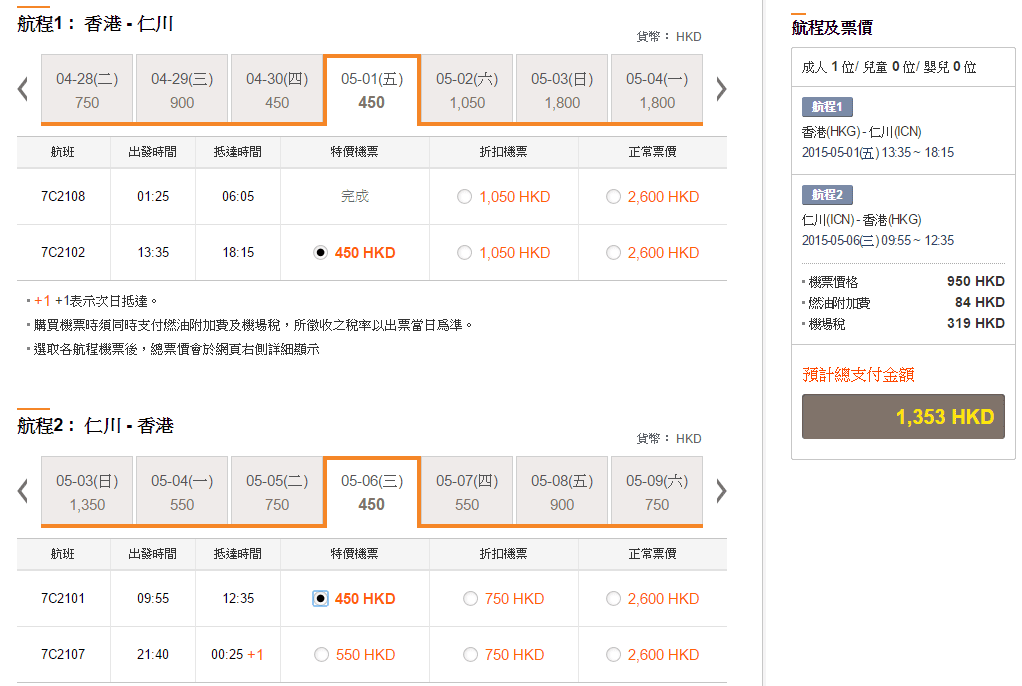
Task: Click next dates arrow for 航程2
Action: click(x=721, y=491)
